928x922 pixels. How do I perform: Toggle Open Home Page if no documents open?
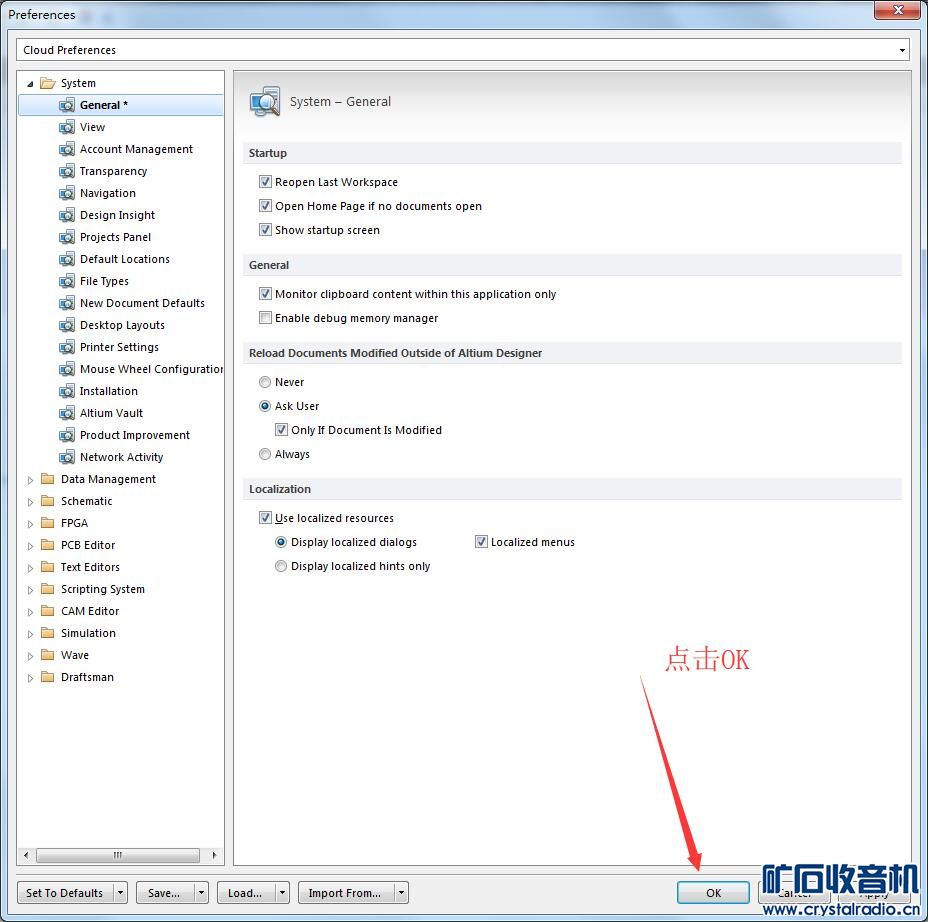(x=265, y=206)
